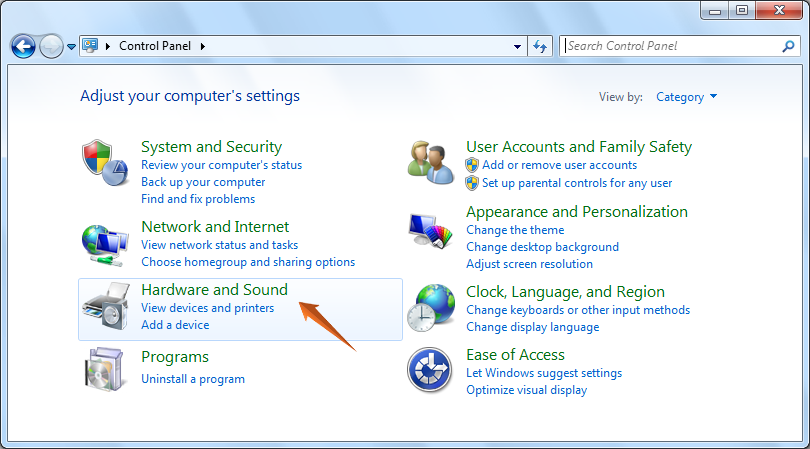Open the Programs disc box icon
Image resolution: width=810 pixels, height=449 pixels.
[105, 369]
